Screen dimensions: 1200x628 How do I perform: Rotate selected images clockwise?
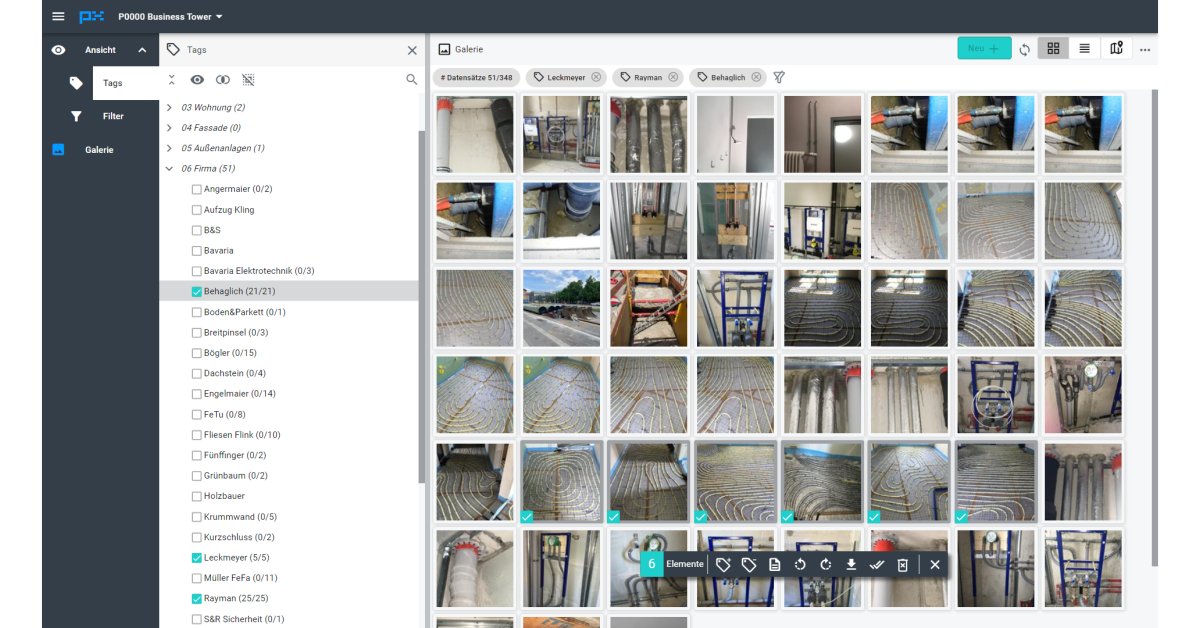[826, 565]
